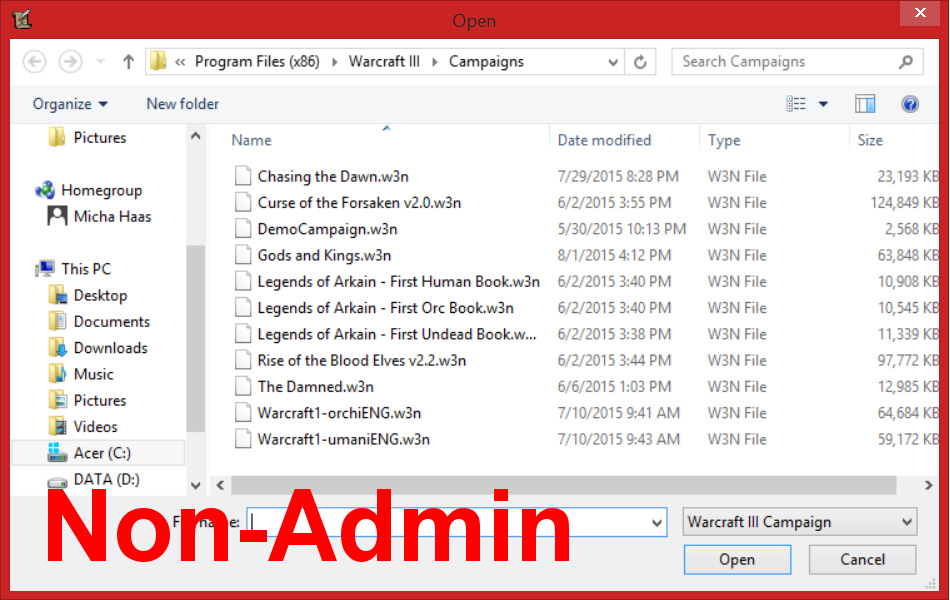The height and width of the screenshot is (600, 950).
Task: Click navigation pane scroll down arrow
Action: [x=195, y=485]
